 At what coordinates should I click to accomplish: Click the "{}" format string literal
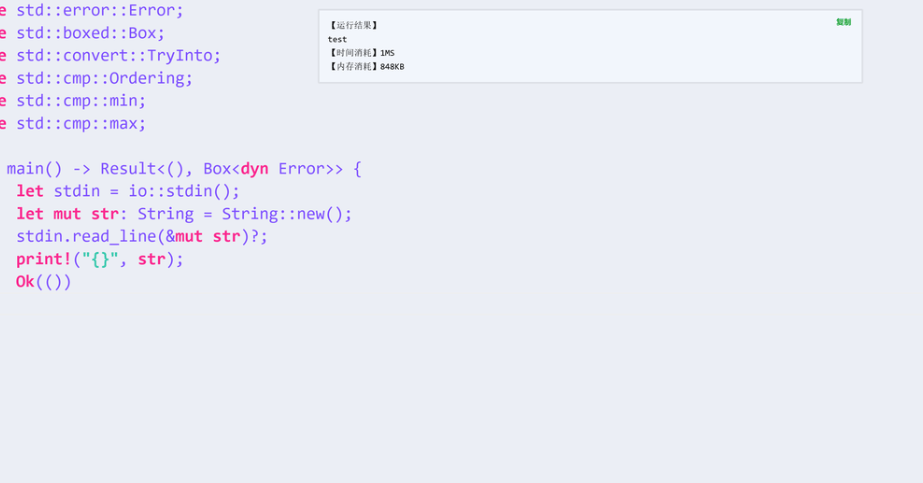[x=100, y=259]
